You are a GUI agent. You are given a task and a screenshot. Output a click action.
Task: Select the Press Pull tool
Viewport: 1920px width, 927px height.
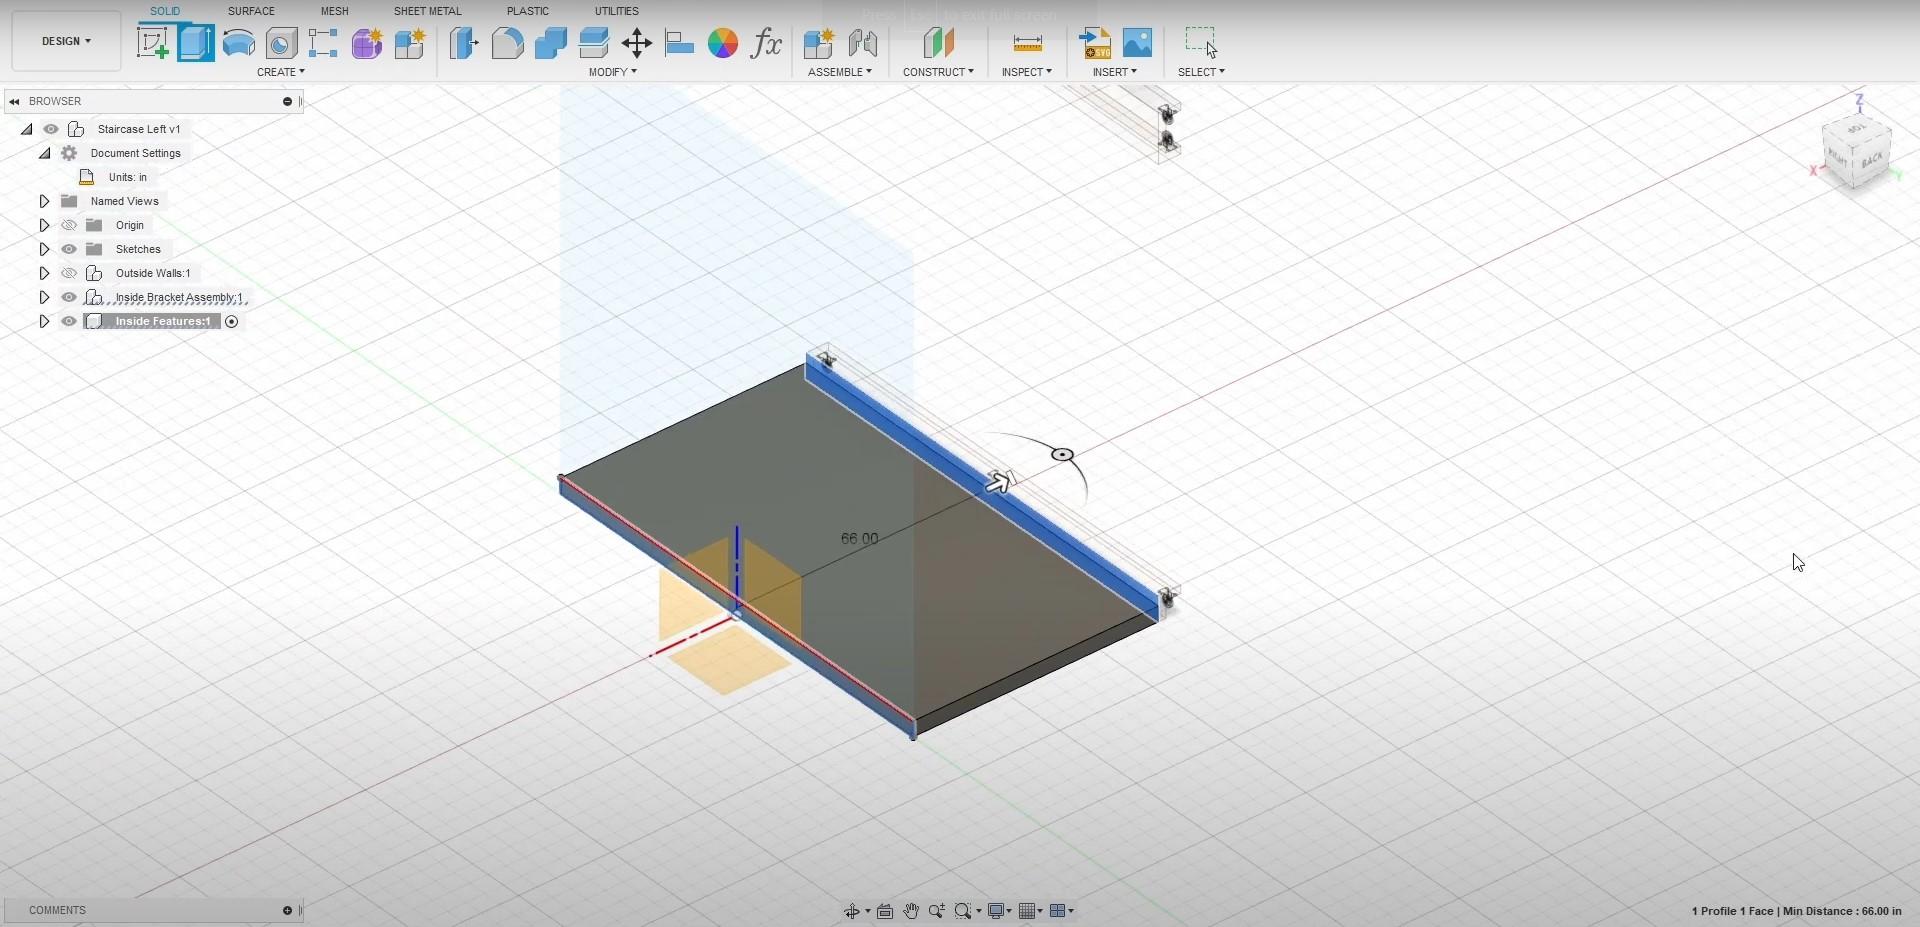click(464, 43)
